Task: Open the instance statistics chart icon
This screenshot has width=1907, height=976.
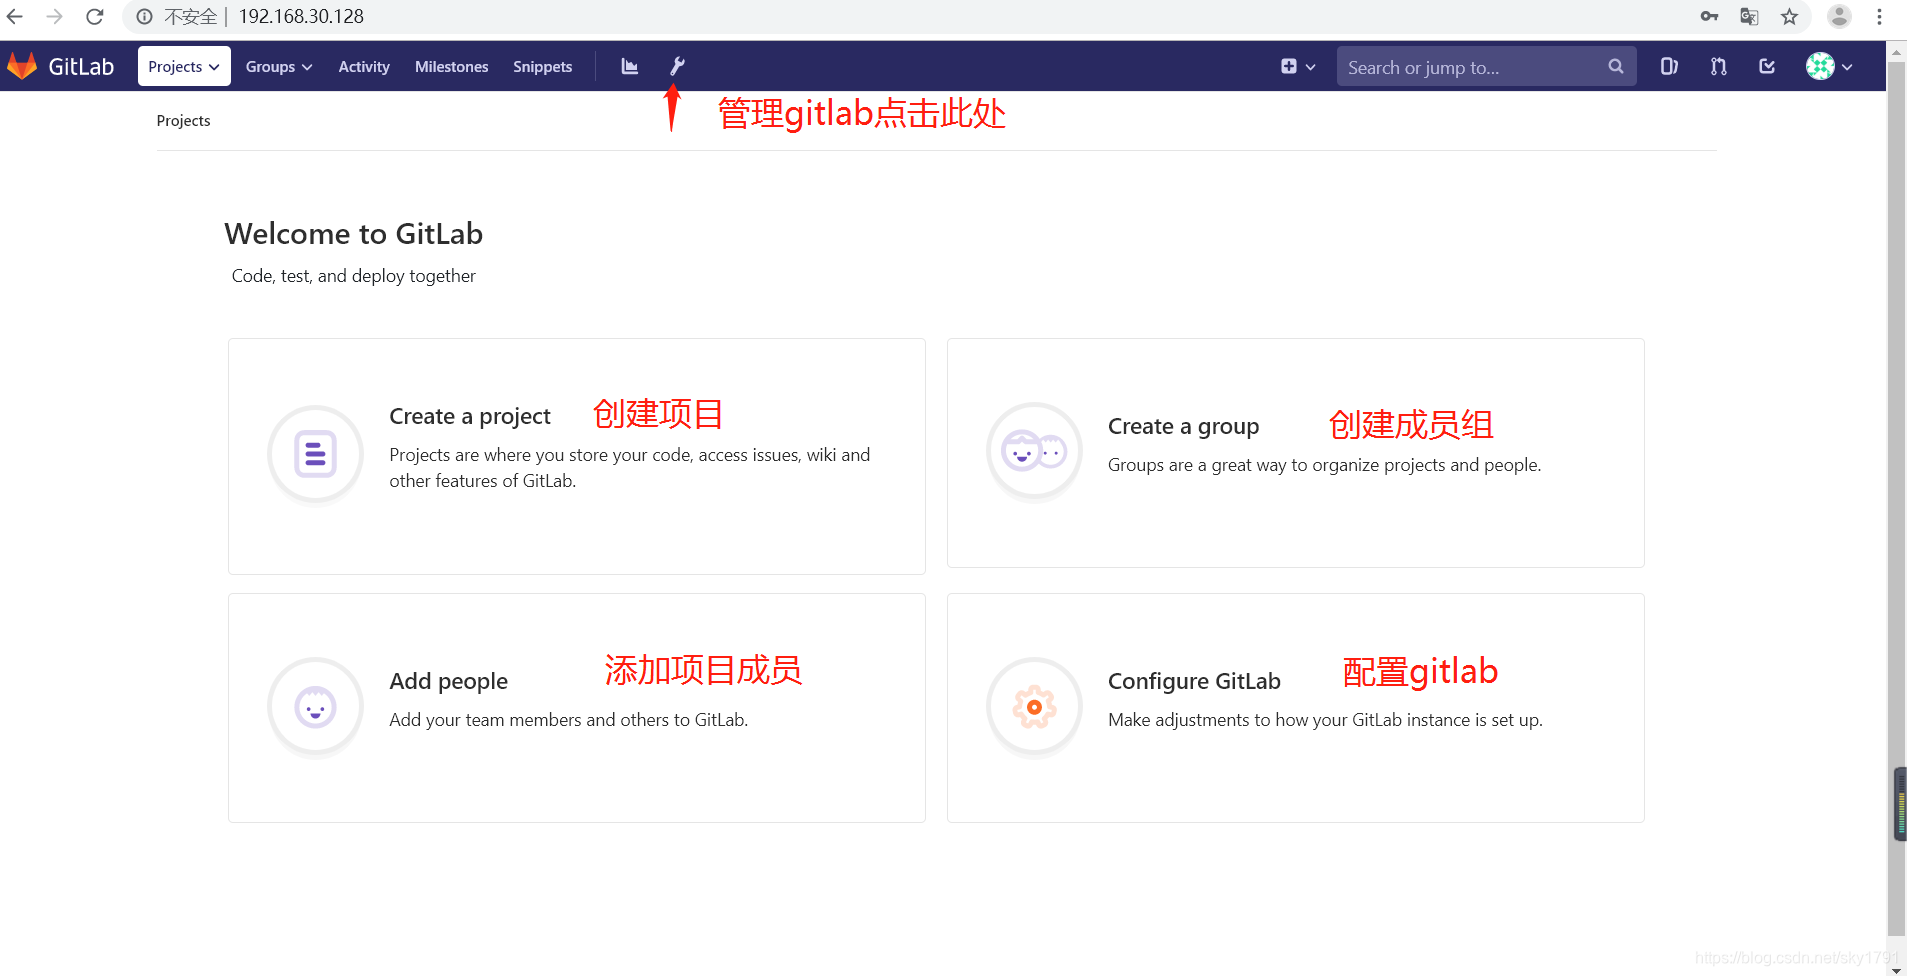Action: [629, 66]
